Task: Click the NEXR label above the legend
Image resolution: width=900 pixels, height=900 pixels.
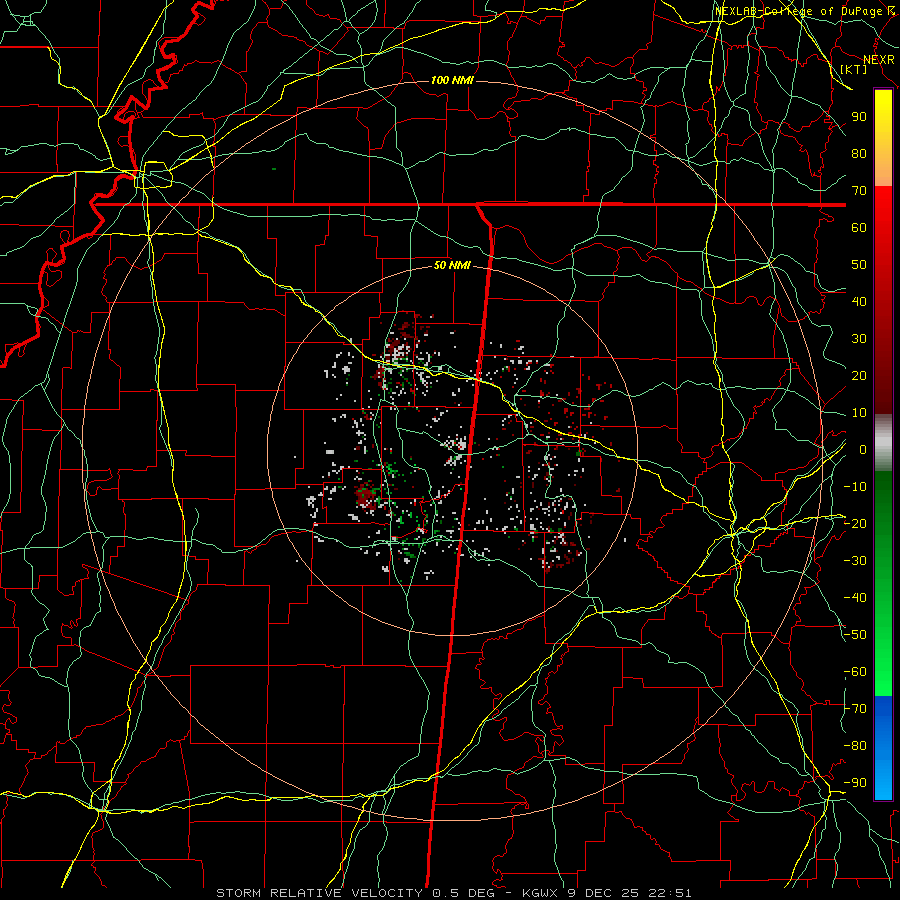Action: (878, 60)
